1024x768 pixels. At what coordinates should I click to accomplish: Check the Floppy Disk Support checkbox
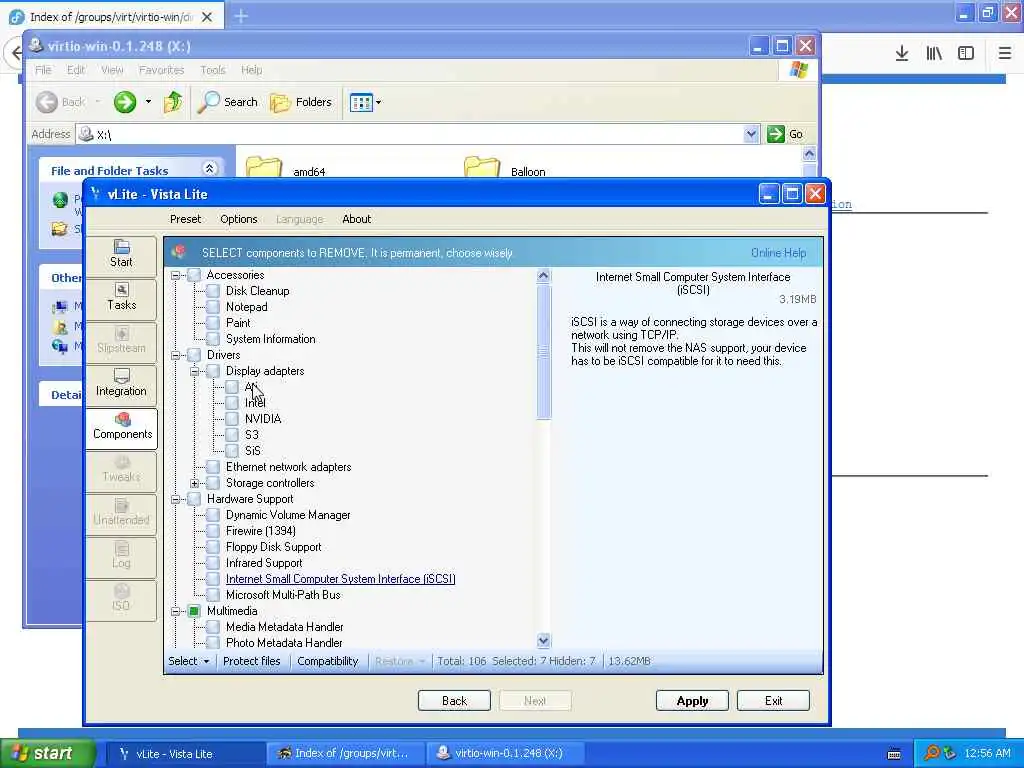[213, 547]
